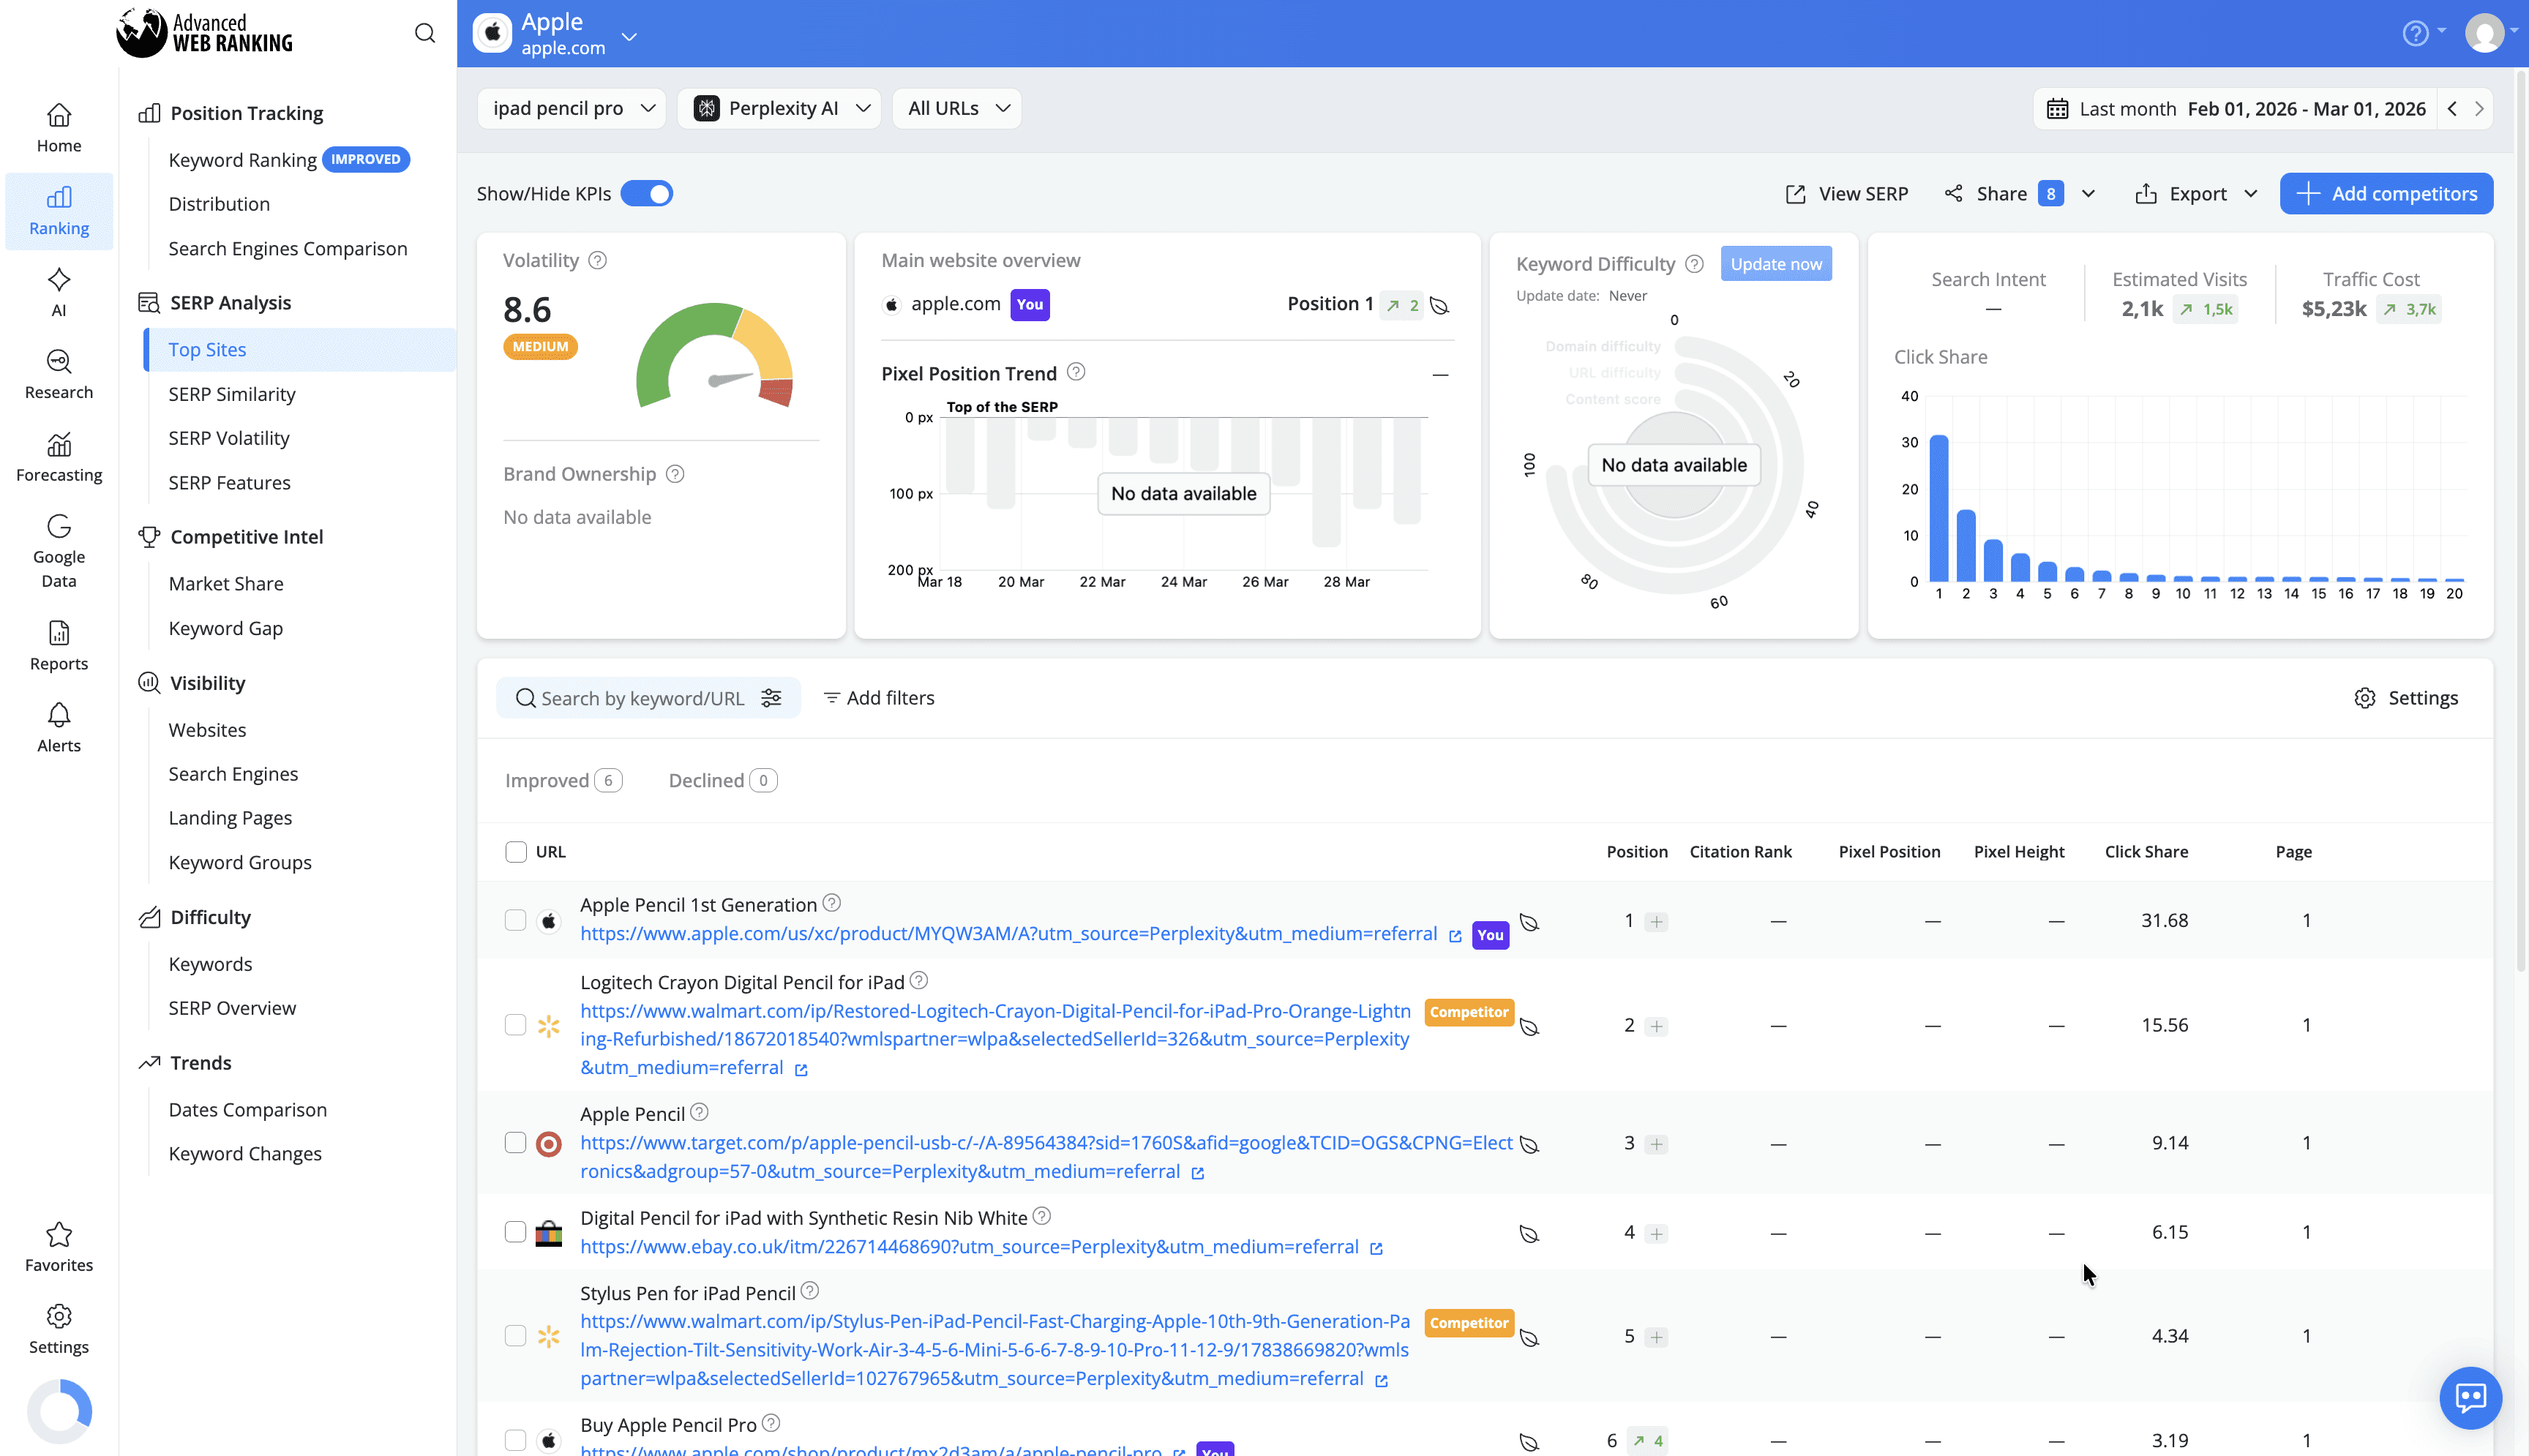Check the Apple Pencil 1st Generation row checkbox
This screenshot has height=1456, width=2529.
(516, 920)
